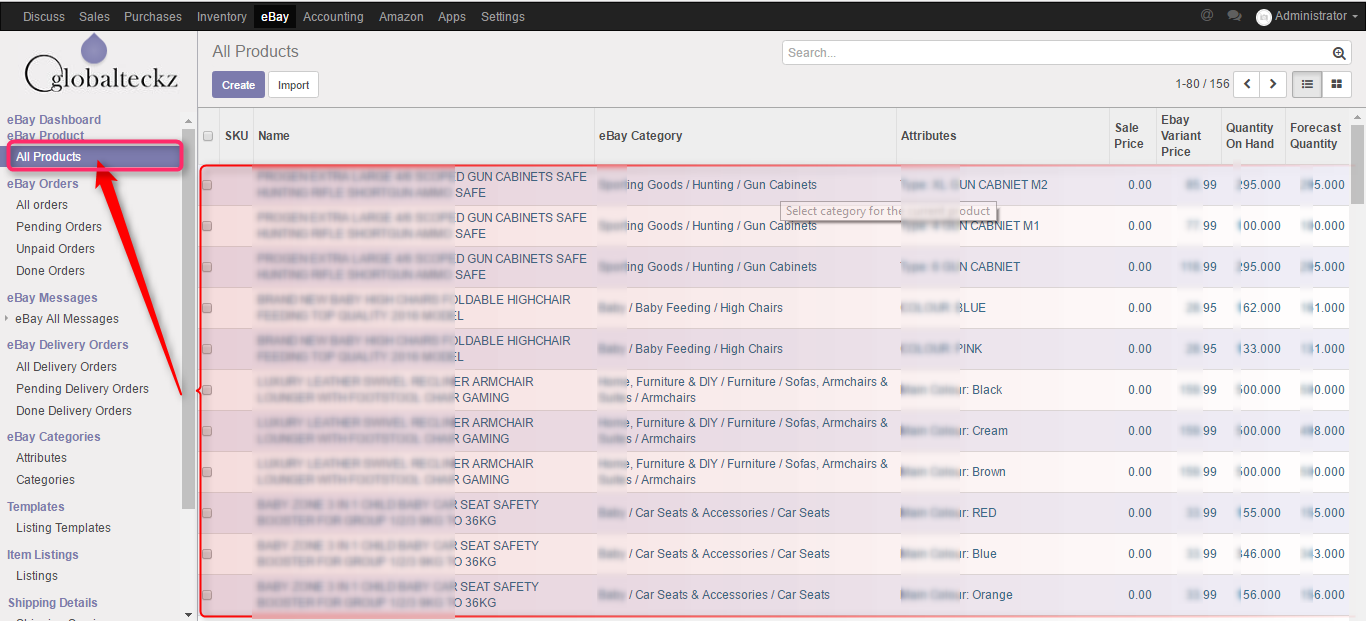This screenshot has width=1366, height=621.
Task: Toggle the select-all checkbox in table header
Action: [208, 136]
